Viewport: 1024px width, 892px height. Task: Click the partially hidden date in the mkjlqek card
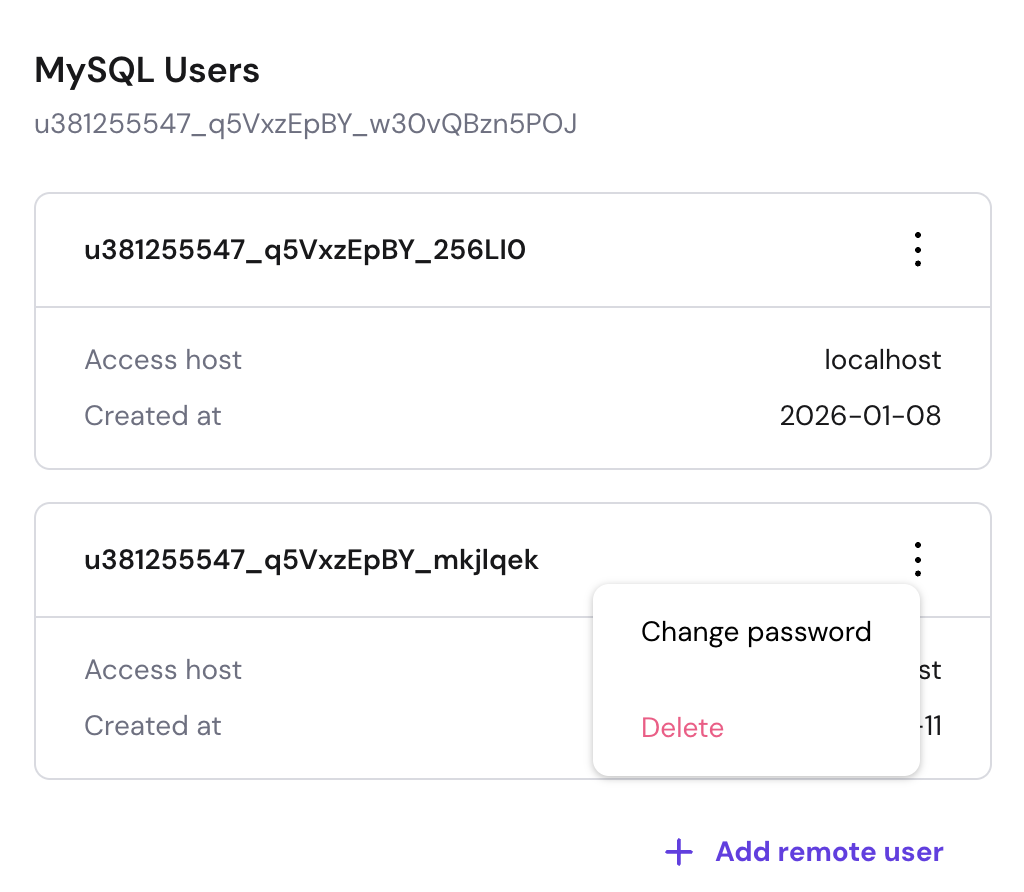point(931,726)
